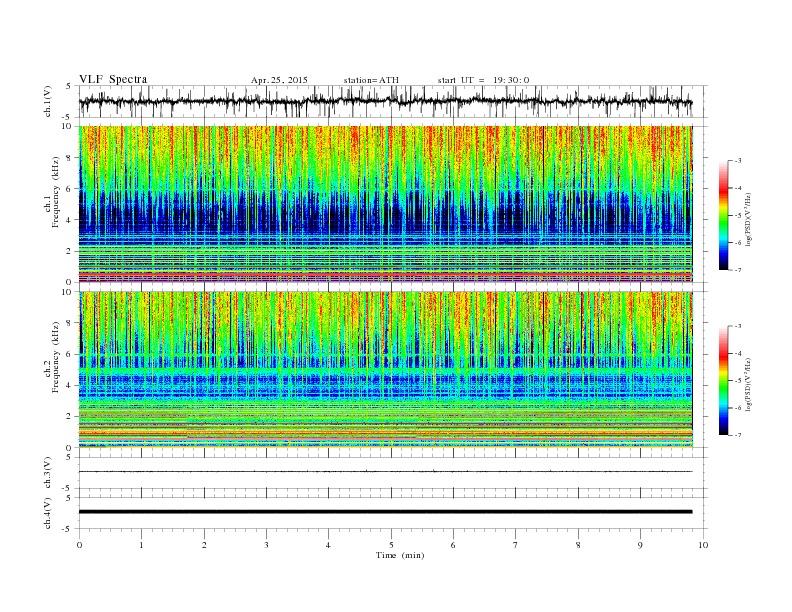The width and height of the screenshot is (792, 612).
Task: Click time axis tick label '0'
Action: click(79, 545)
